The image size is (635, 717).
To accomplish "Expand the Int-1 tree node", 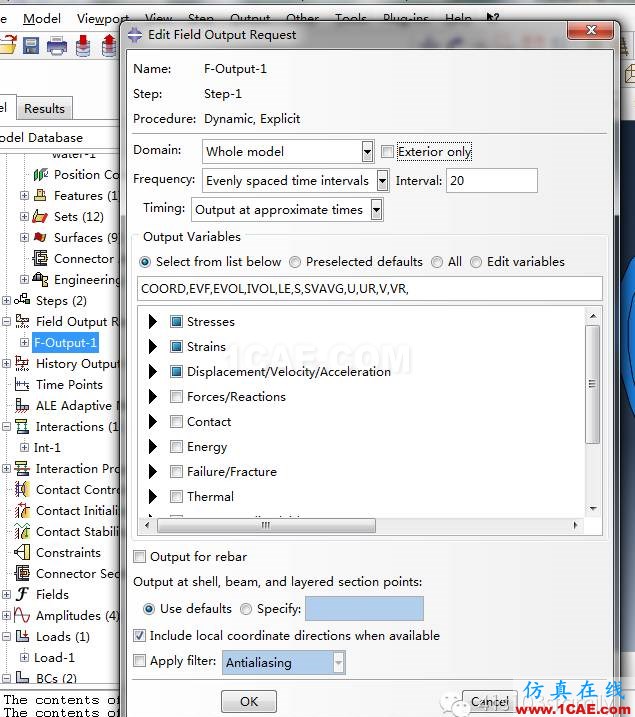I will pos(25,447).
